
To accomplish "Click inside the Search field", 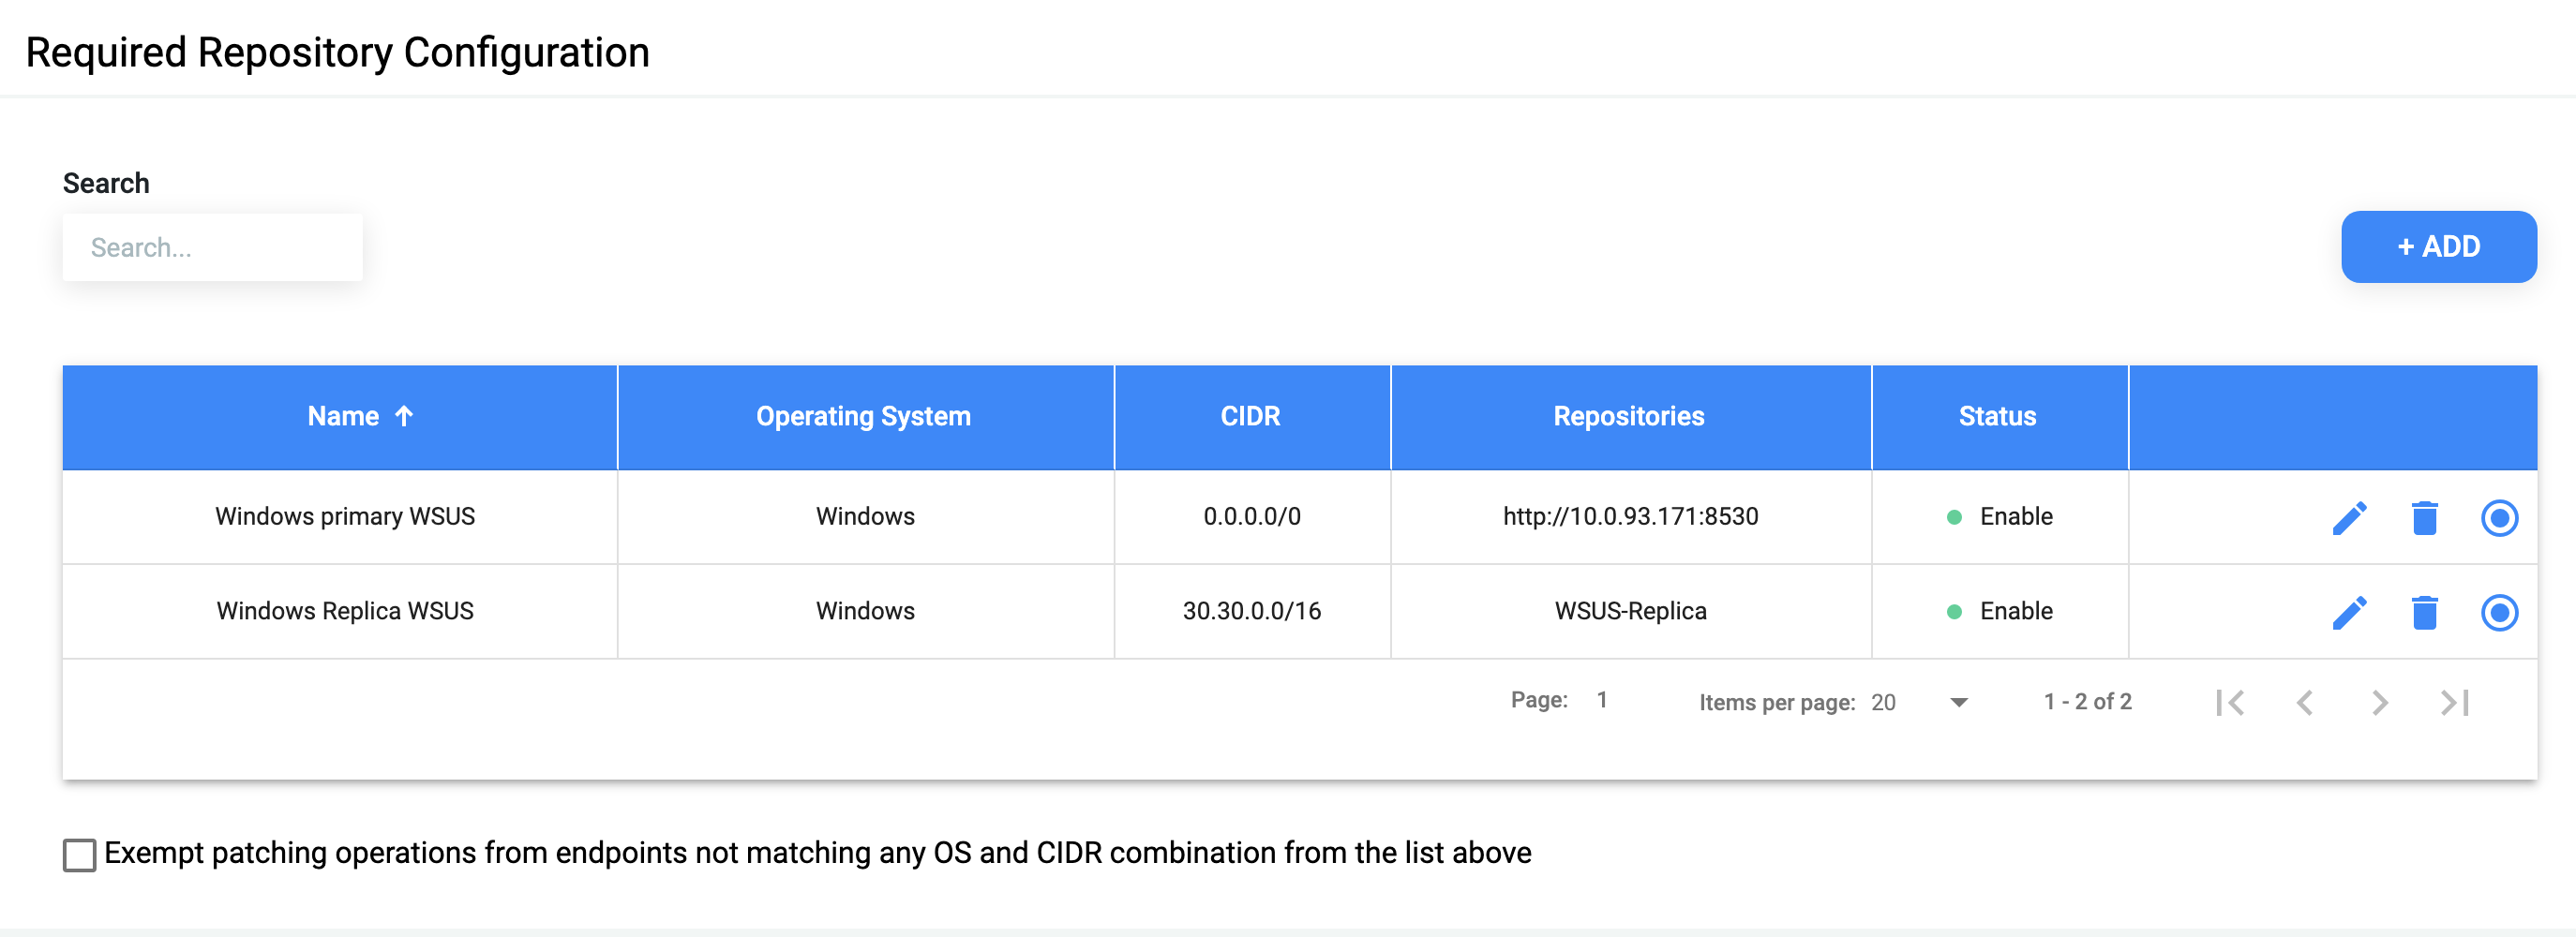I will pos(212,247).
